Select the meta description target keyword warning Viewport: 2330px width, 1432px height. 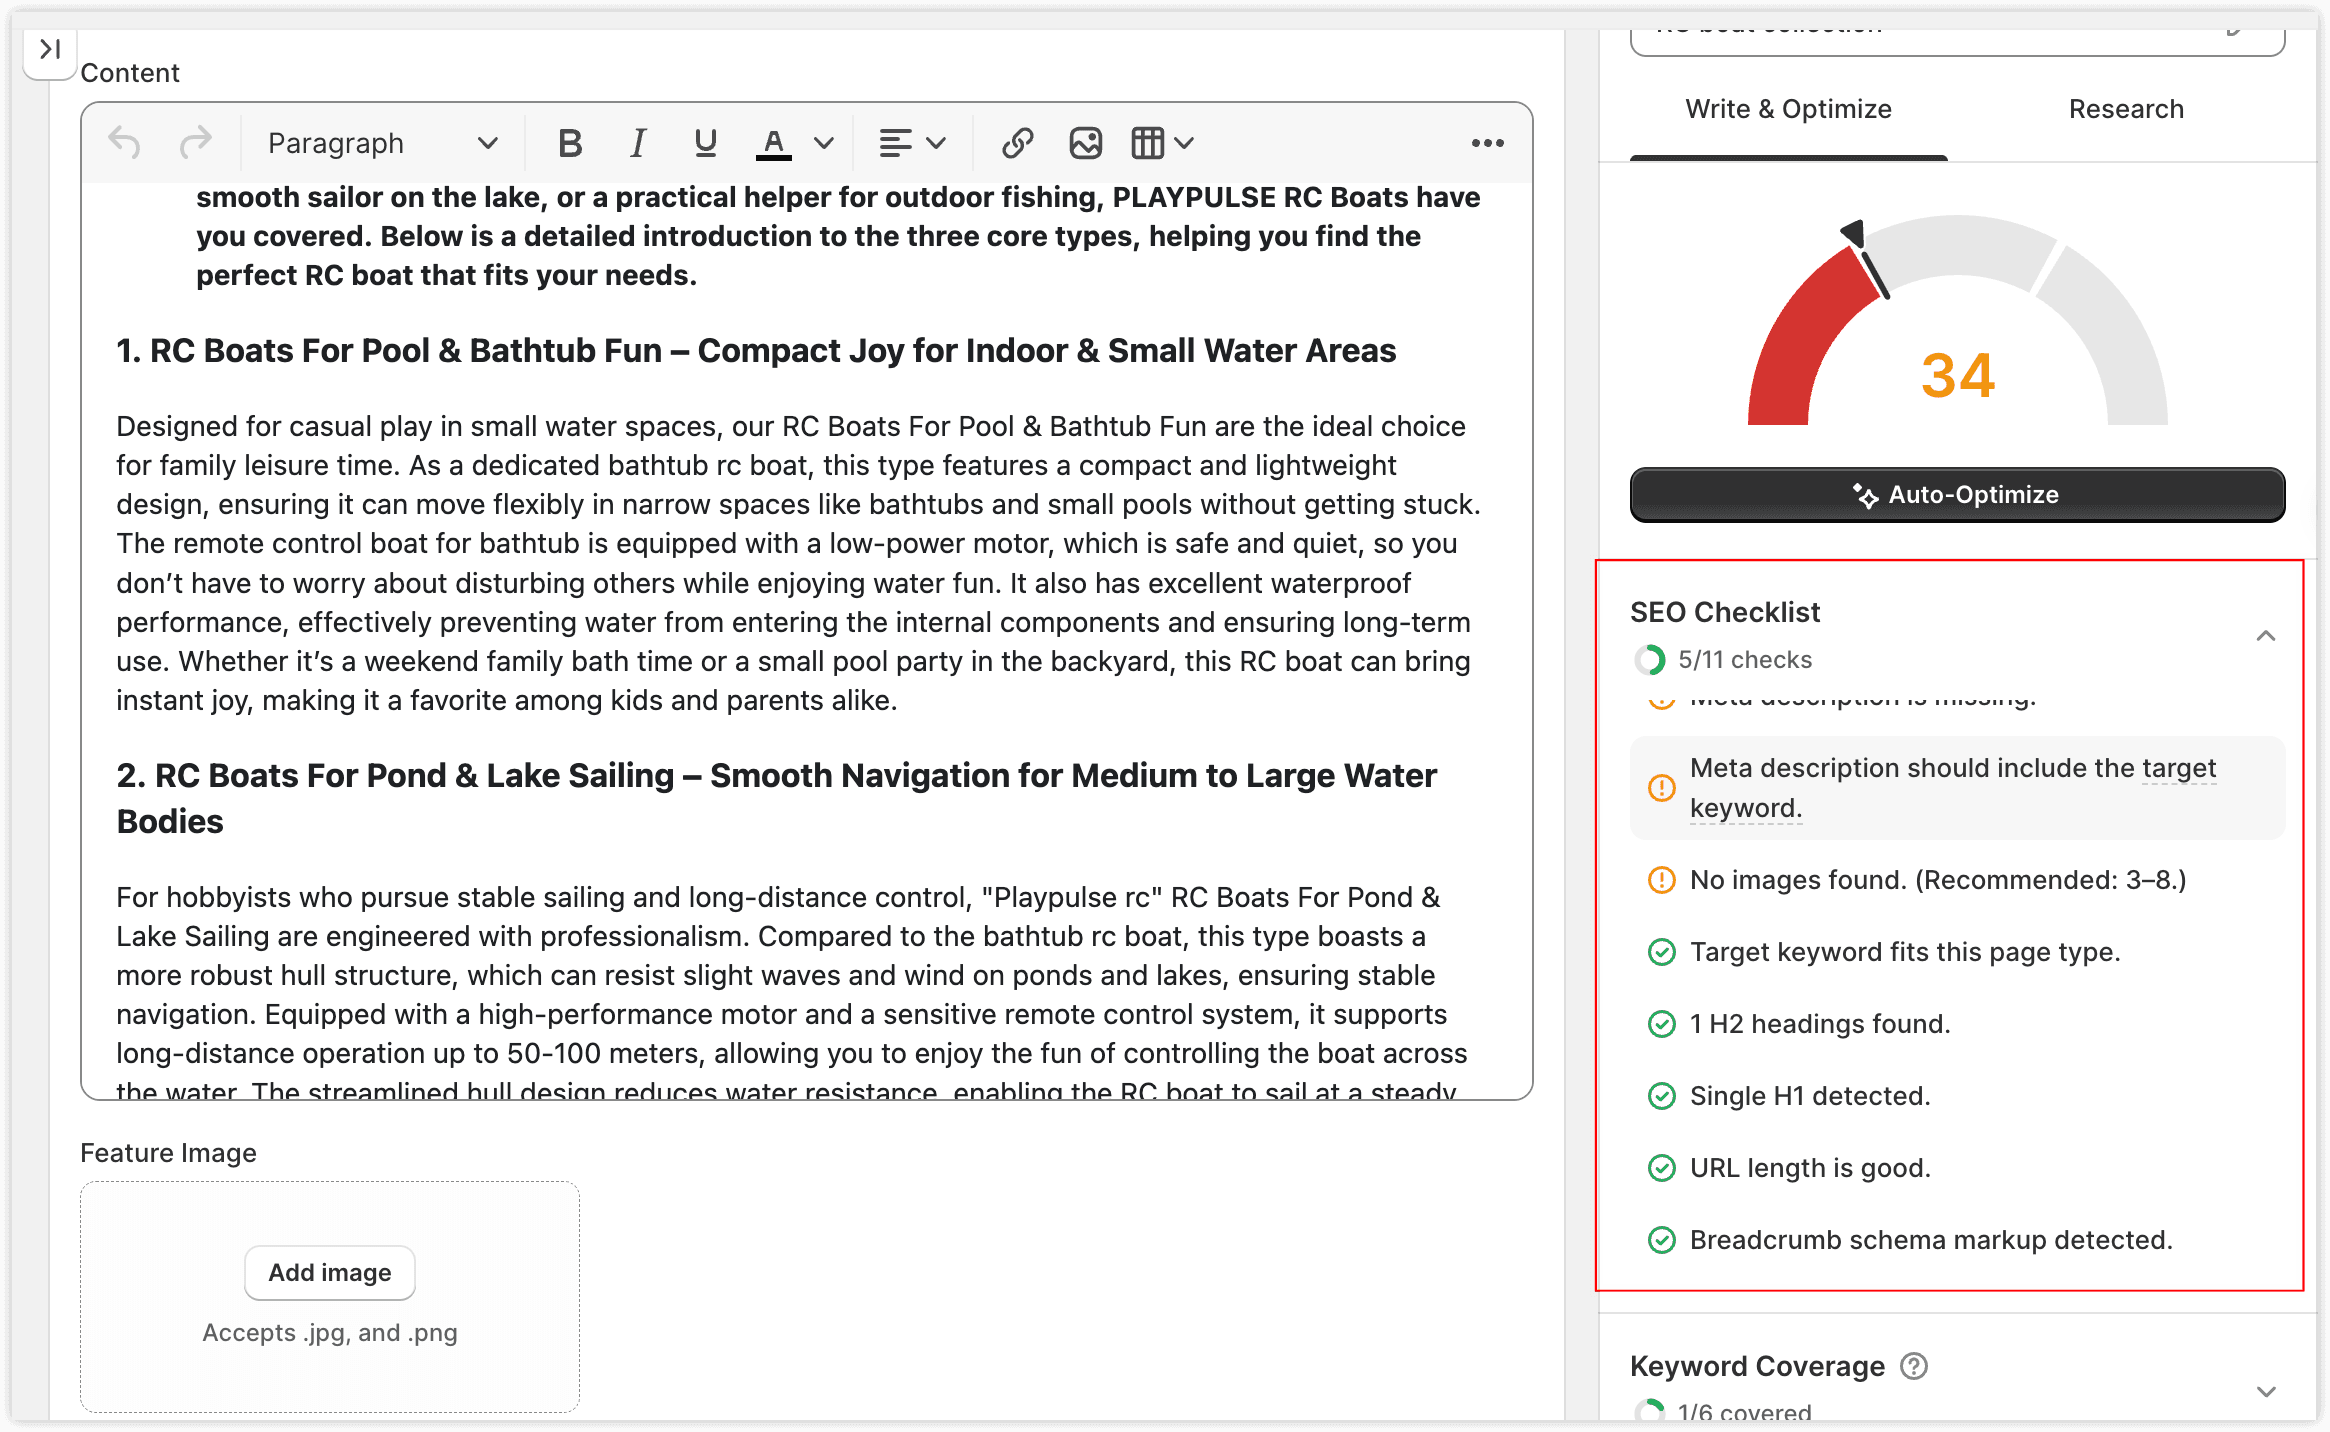point(1957,788)
